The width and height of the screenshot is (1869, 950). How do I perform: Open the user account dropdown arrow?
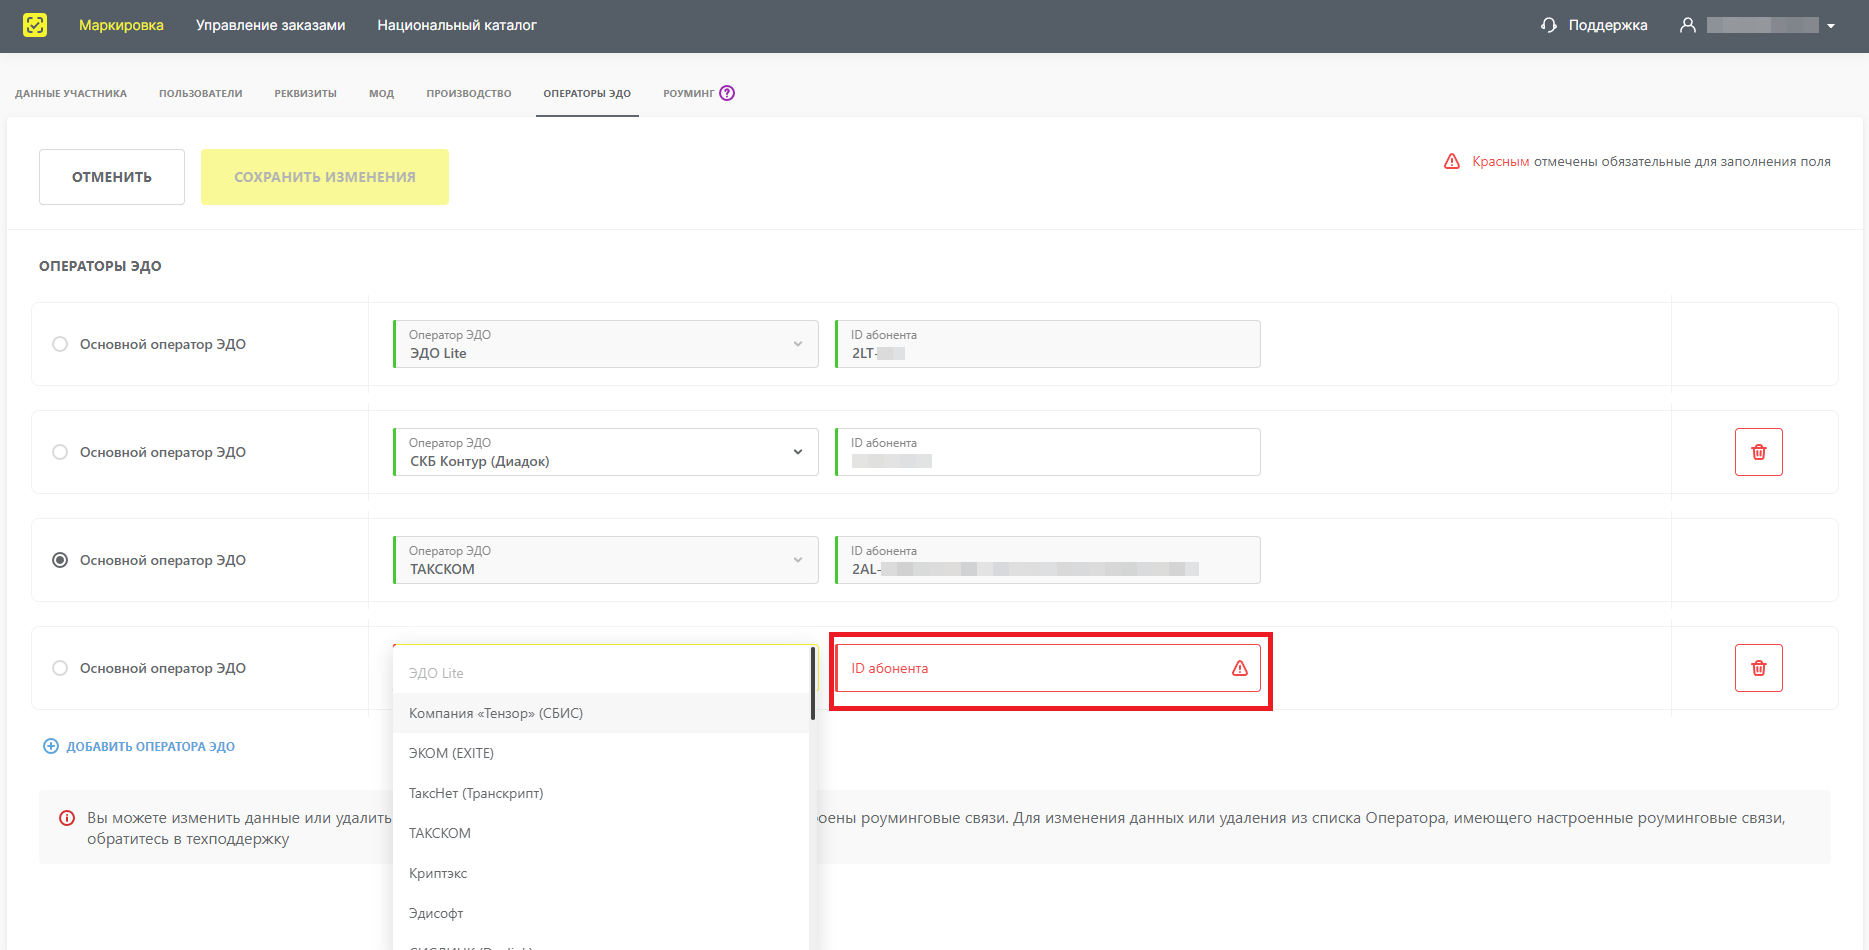(x=1830, y=26)
